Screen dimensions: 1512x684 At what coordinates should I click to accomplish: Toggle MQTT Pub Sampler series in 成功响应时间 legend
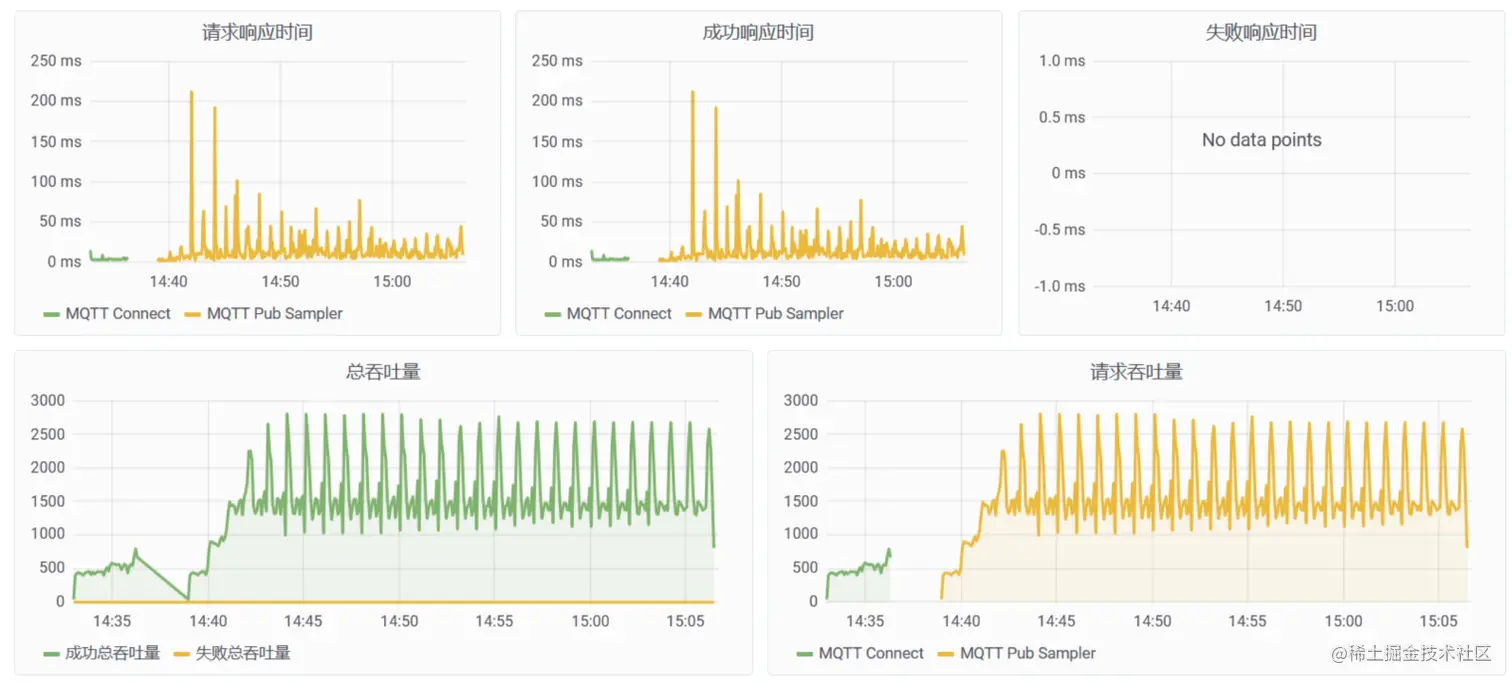[776, 313]
